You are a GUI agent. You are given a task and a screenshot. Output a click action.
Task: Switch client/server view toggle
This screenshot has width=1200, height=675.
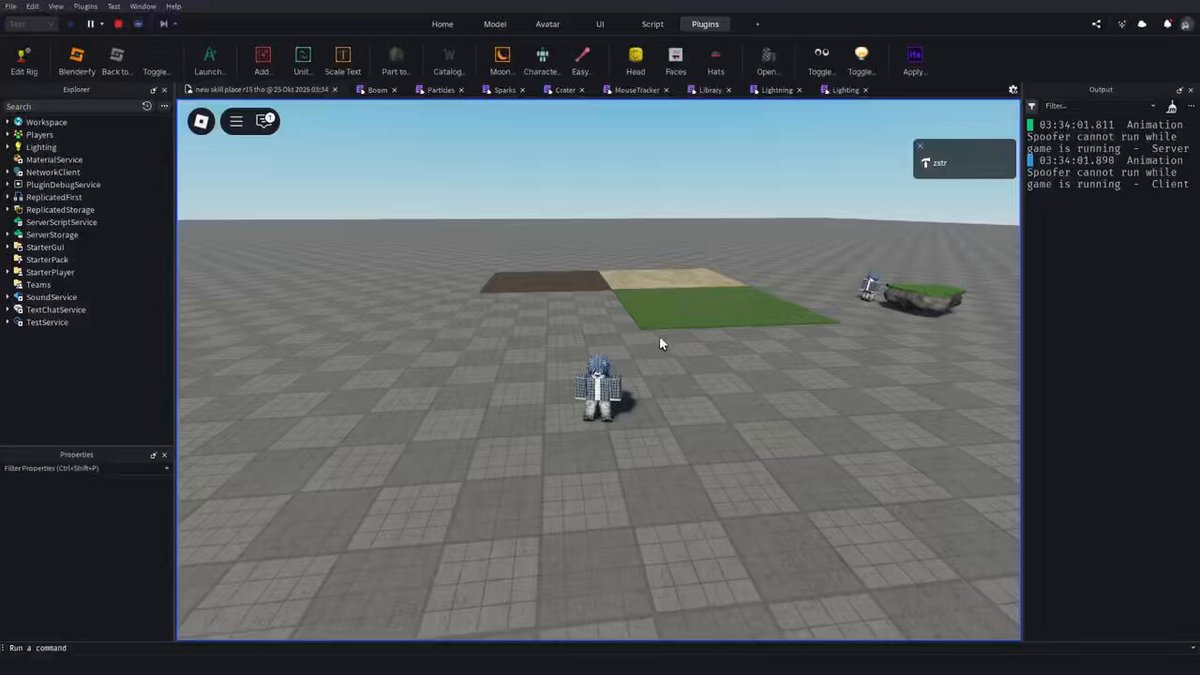[x=138, y=24]
